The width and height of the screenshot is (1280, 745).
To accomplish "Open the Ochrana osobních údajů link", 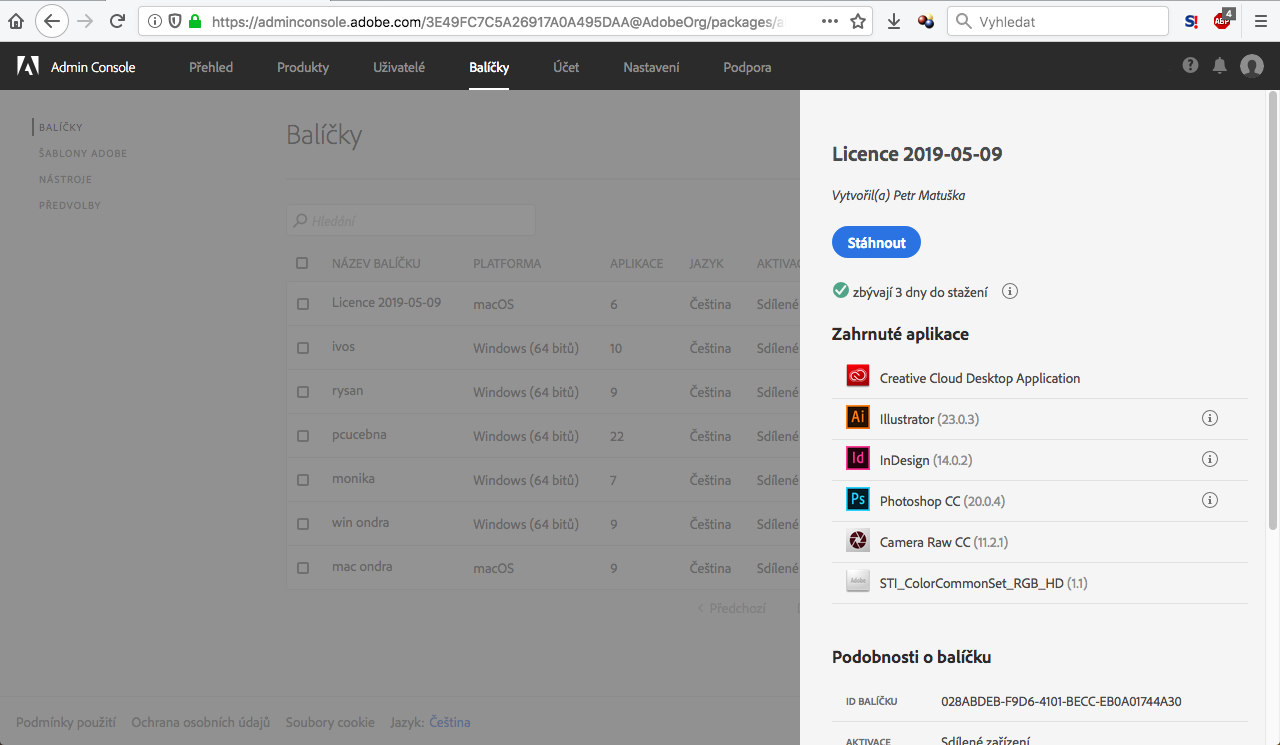I will coord(201,722).
